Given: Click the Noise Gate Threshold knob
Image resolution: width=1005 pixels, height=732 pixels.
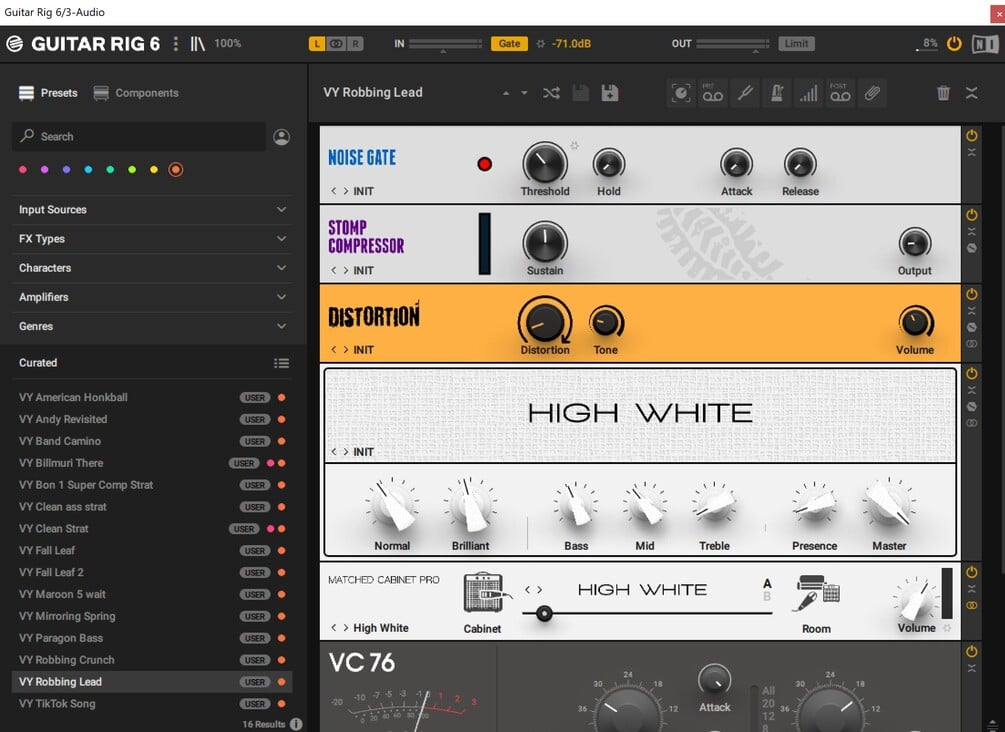Looking at the screenshot, I should click(545, 163).
